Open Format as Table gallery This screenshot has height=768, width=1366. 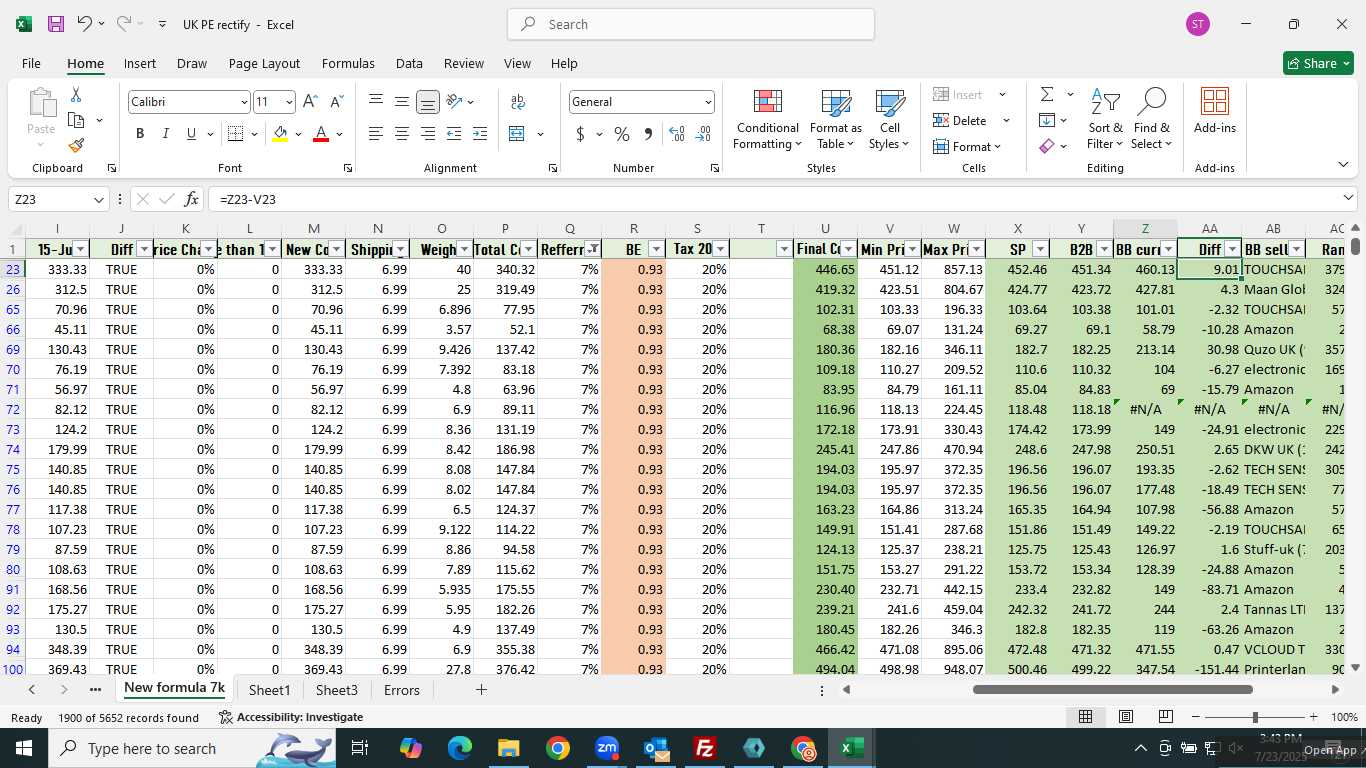[835, 120]
